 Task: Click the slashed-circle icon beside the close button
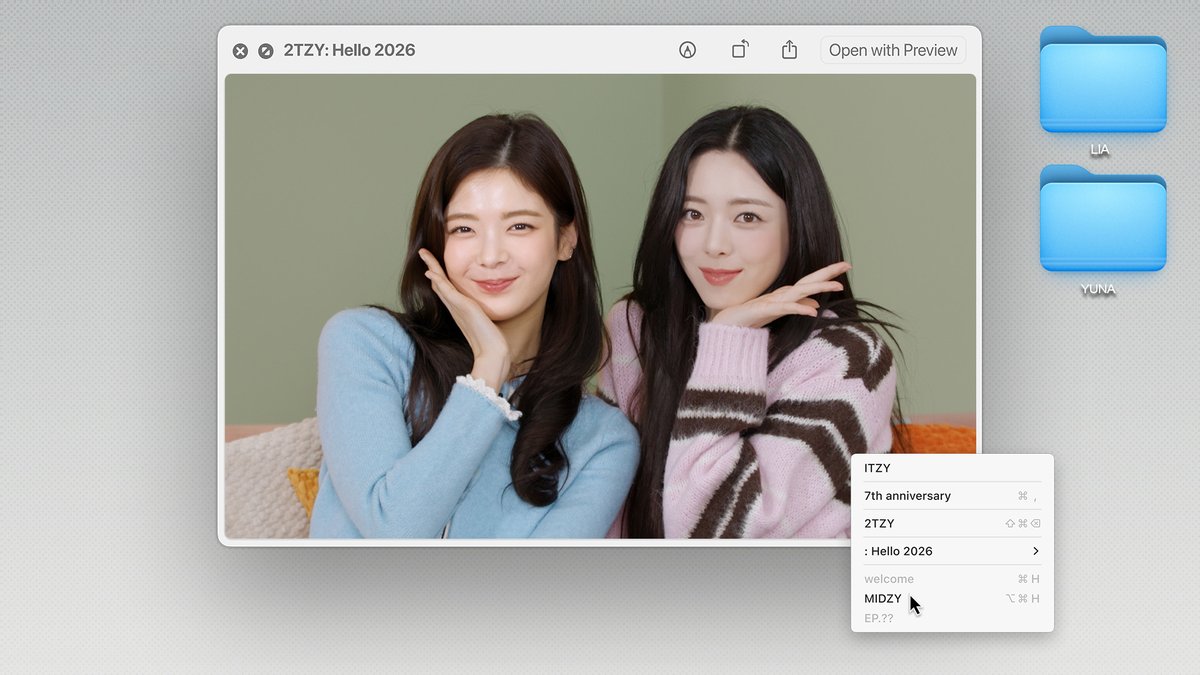coord(266,50)
